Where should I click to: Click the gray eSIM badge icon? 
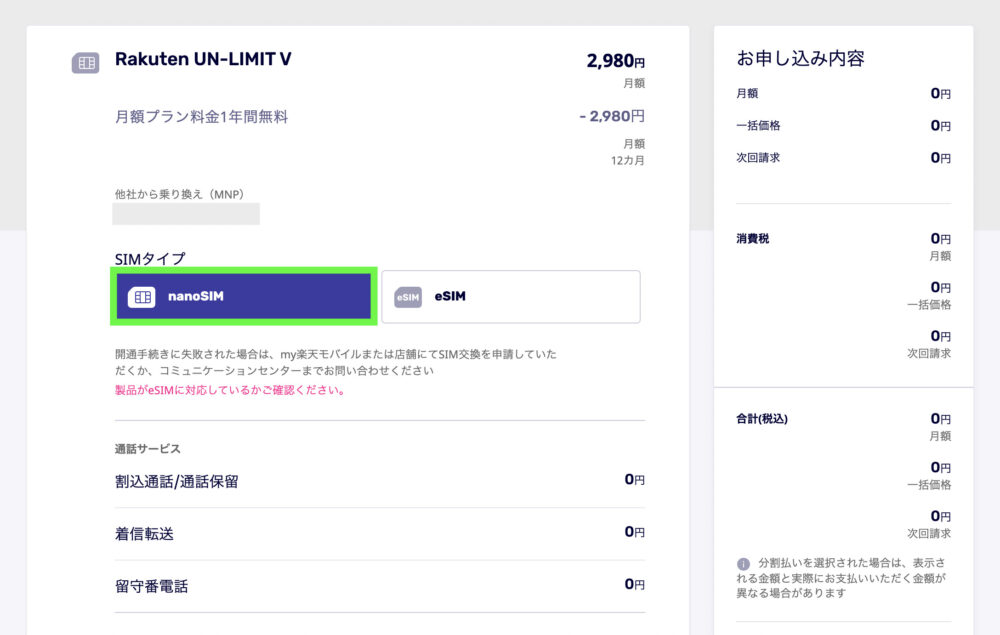coord(408,297)
